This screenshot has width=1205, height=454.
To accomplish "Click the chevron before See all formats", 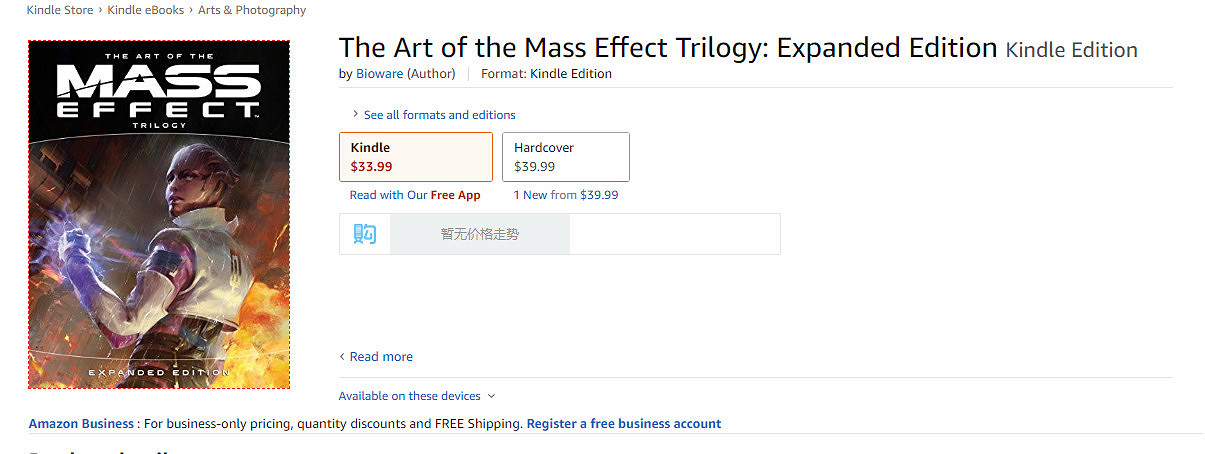I will tap(355, 114).
